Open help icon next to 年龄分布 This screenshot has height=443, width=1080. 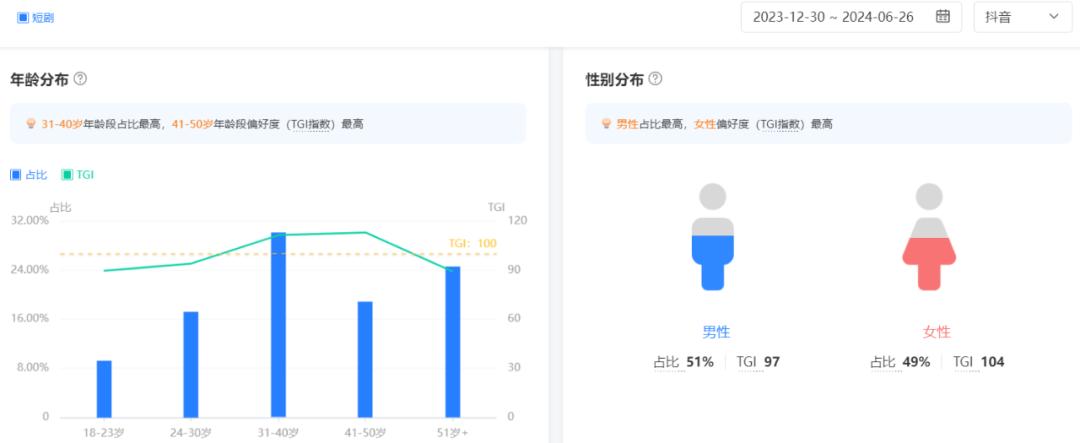point(80,79)
